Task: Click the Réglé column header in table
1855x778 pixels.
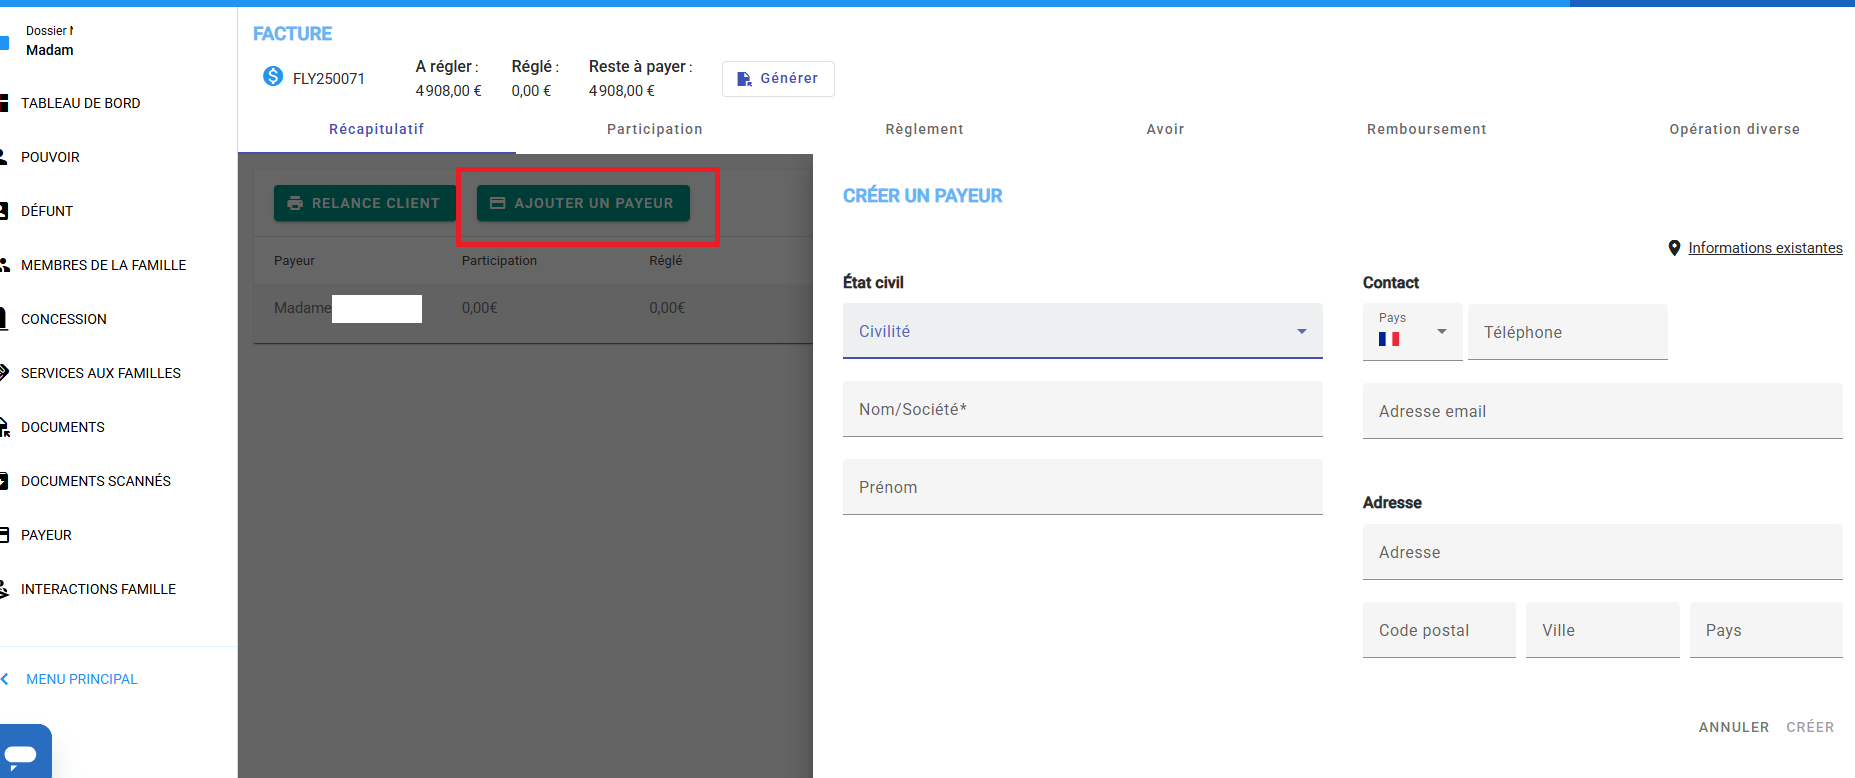Action: [665, 261]
